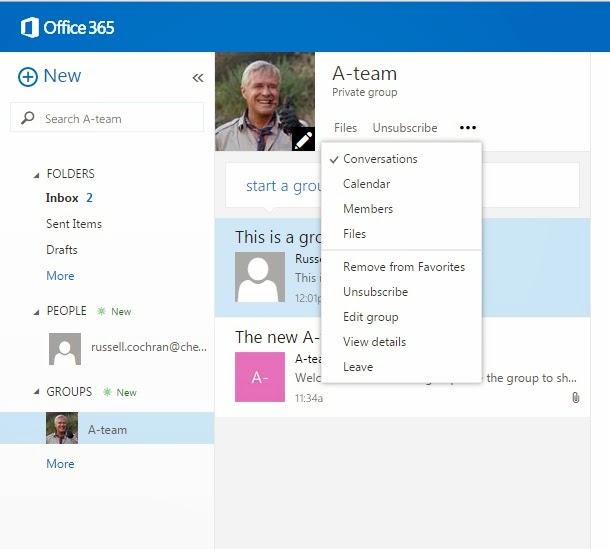The height and width of the screenshot is (549, 610).
Task: Click the Search A-team field
Action: click(107, 118)
